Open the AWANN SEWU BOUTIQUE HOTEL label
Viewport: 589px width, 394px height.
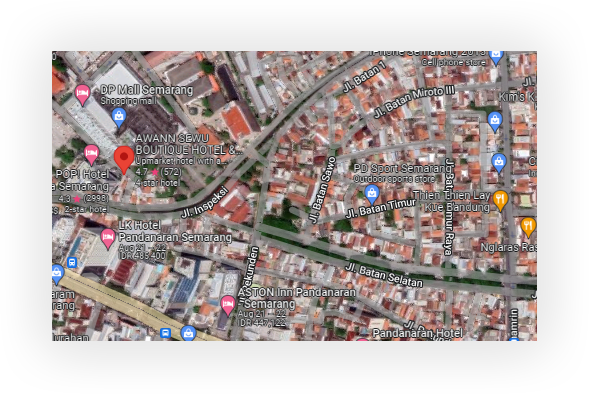point(189,144)
